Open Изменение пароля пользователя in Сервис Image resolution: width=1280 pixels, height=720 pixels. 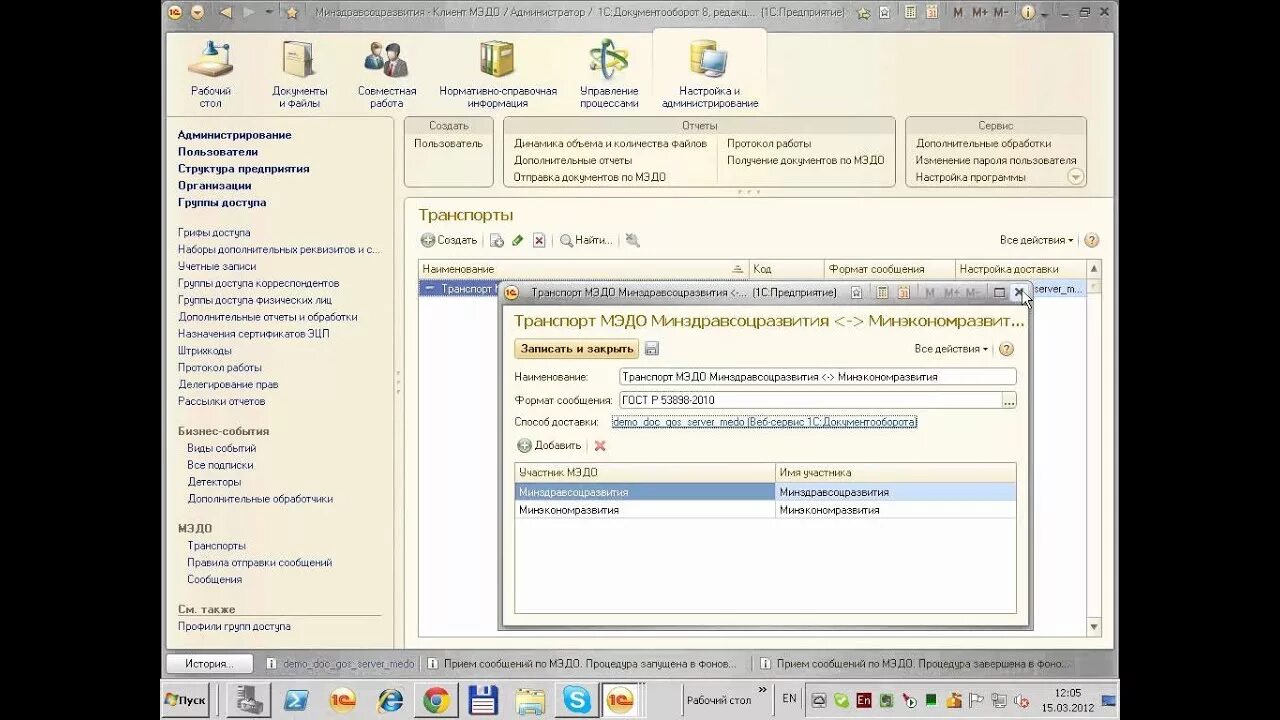point(996,160)
